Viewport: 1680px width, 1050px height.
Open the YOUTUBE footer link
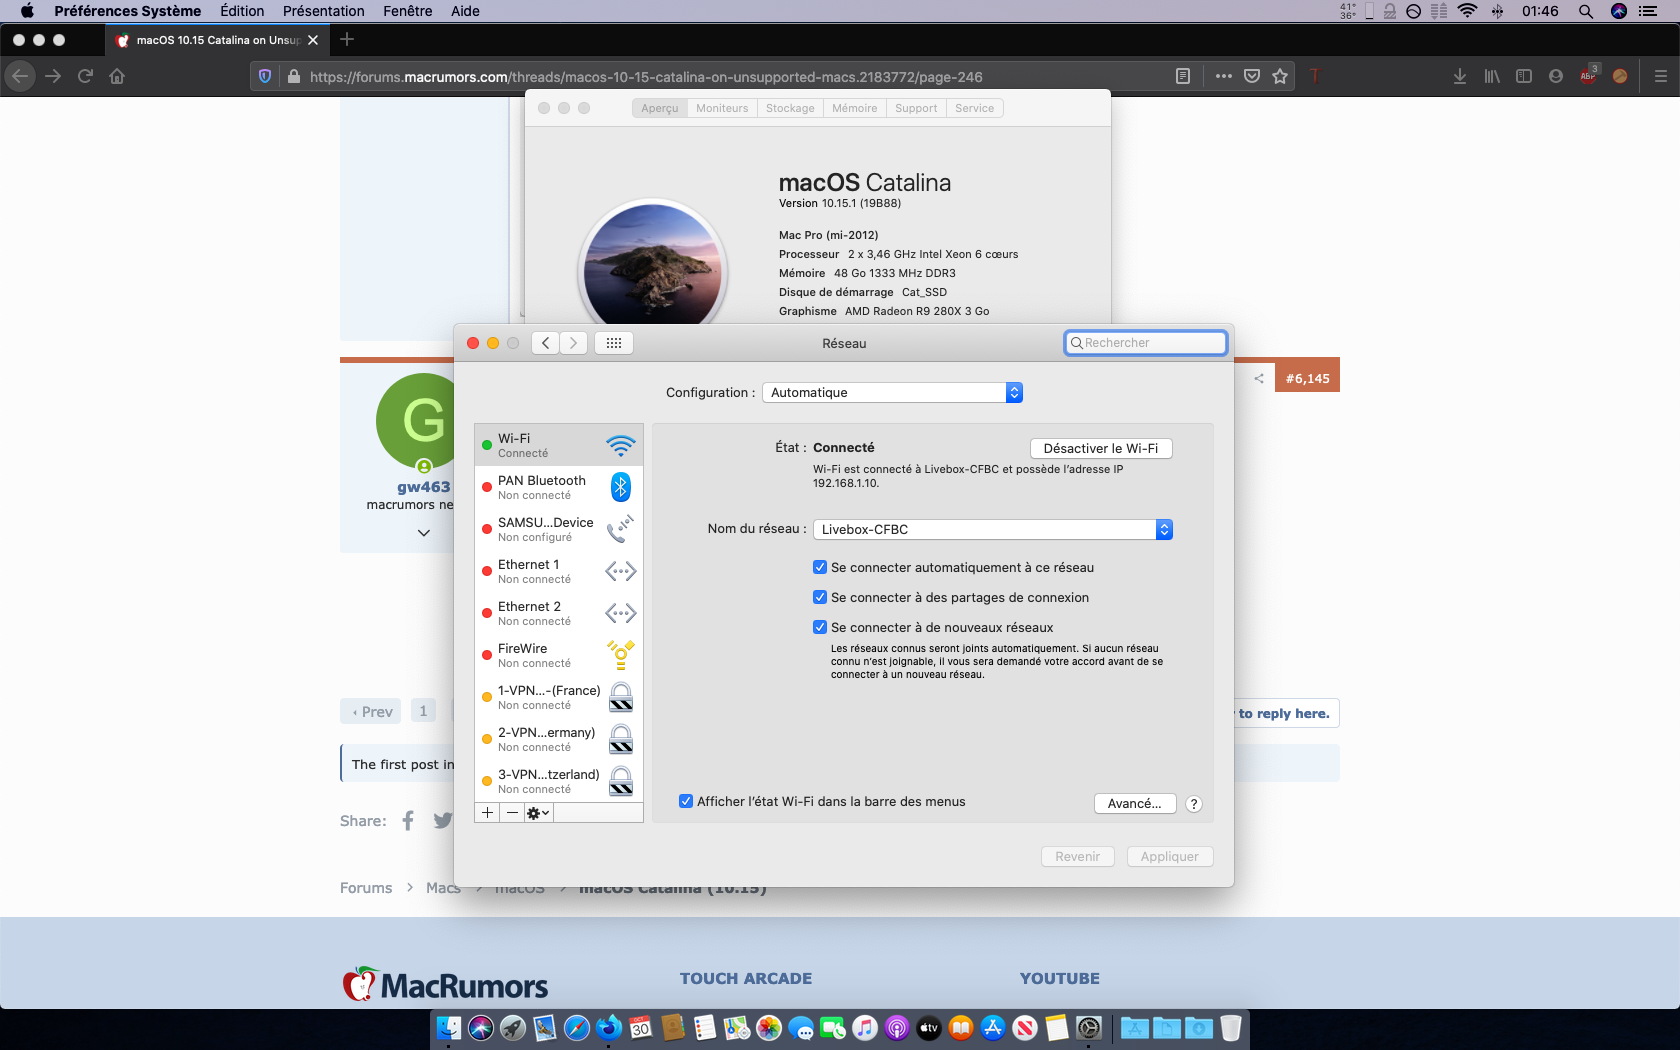click(x=1060, y=979)
